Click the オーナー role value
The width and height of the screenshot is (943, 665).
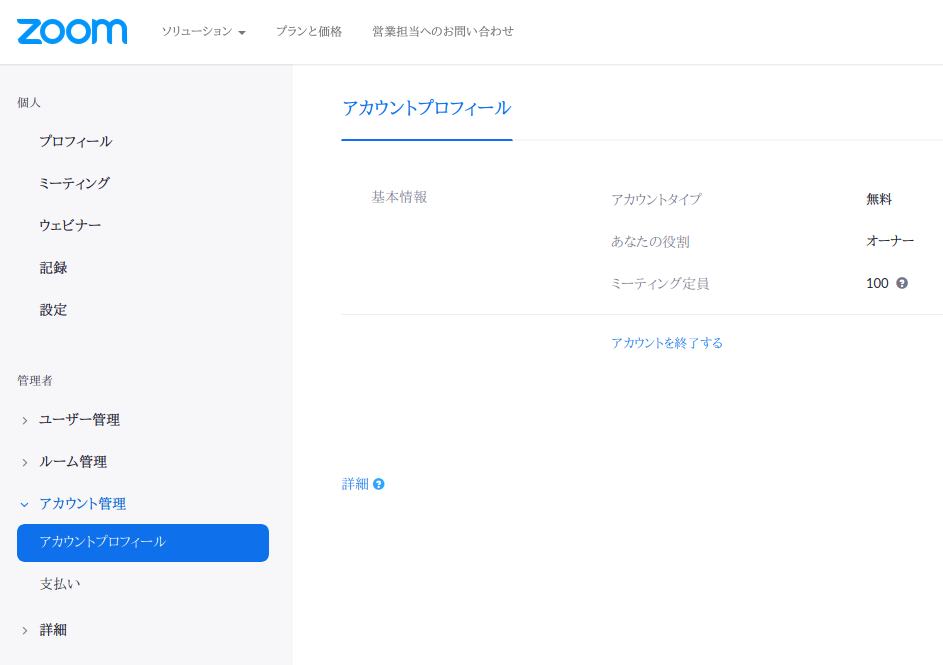tap(889, 241)
